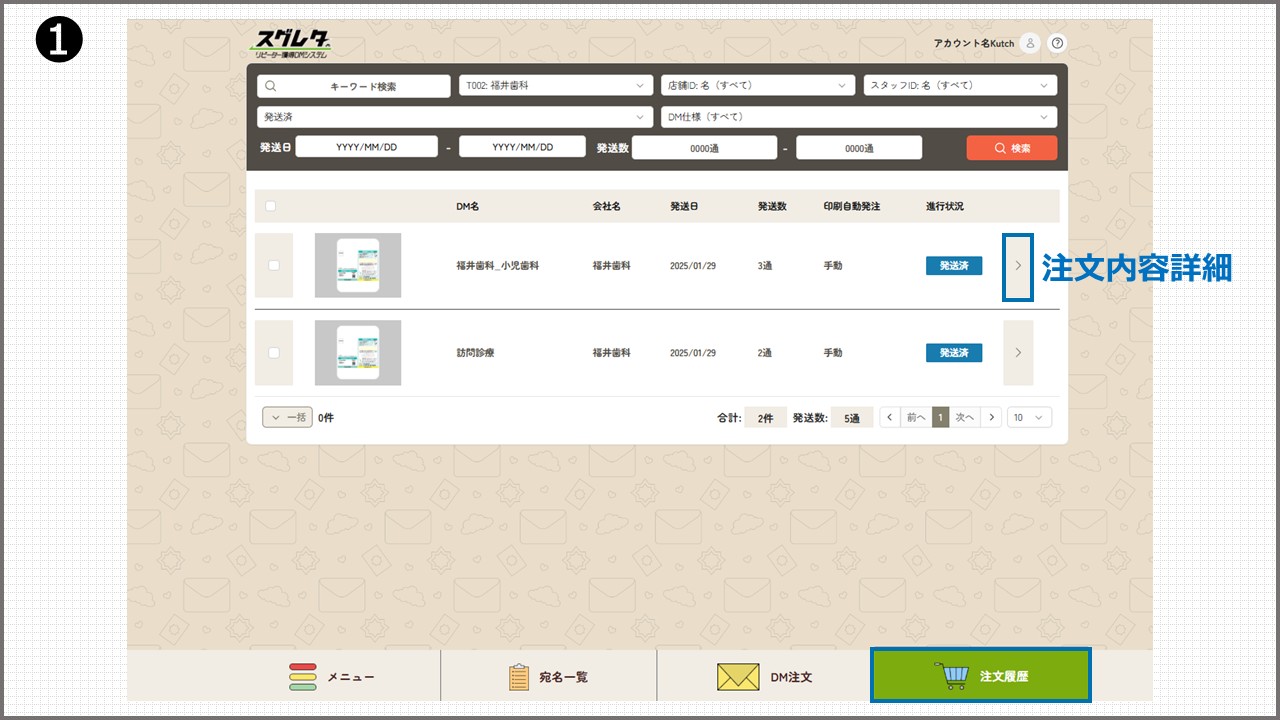Open the 10 per-page dropdown
This screenshot has height=720, width=1280.
1029,417
